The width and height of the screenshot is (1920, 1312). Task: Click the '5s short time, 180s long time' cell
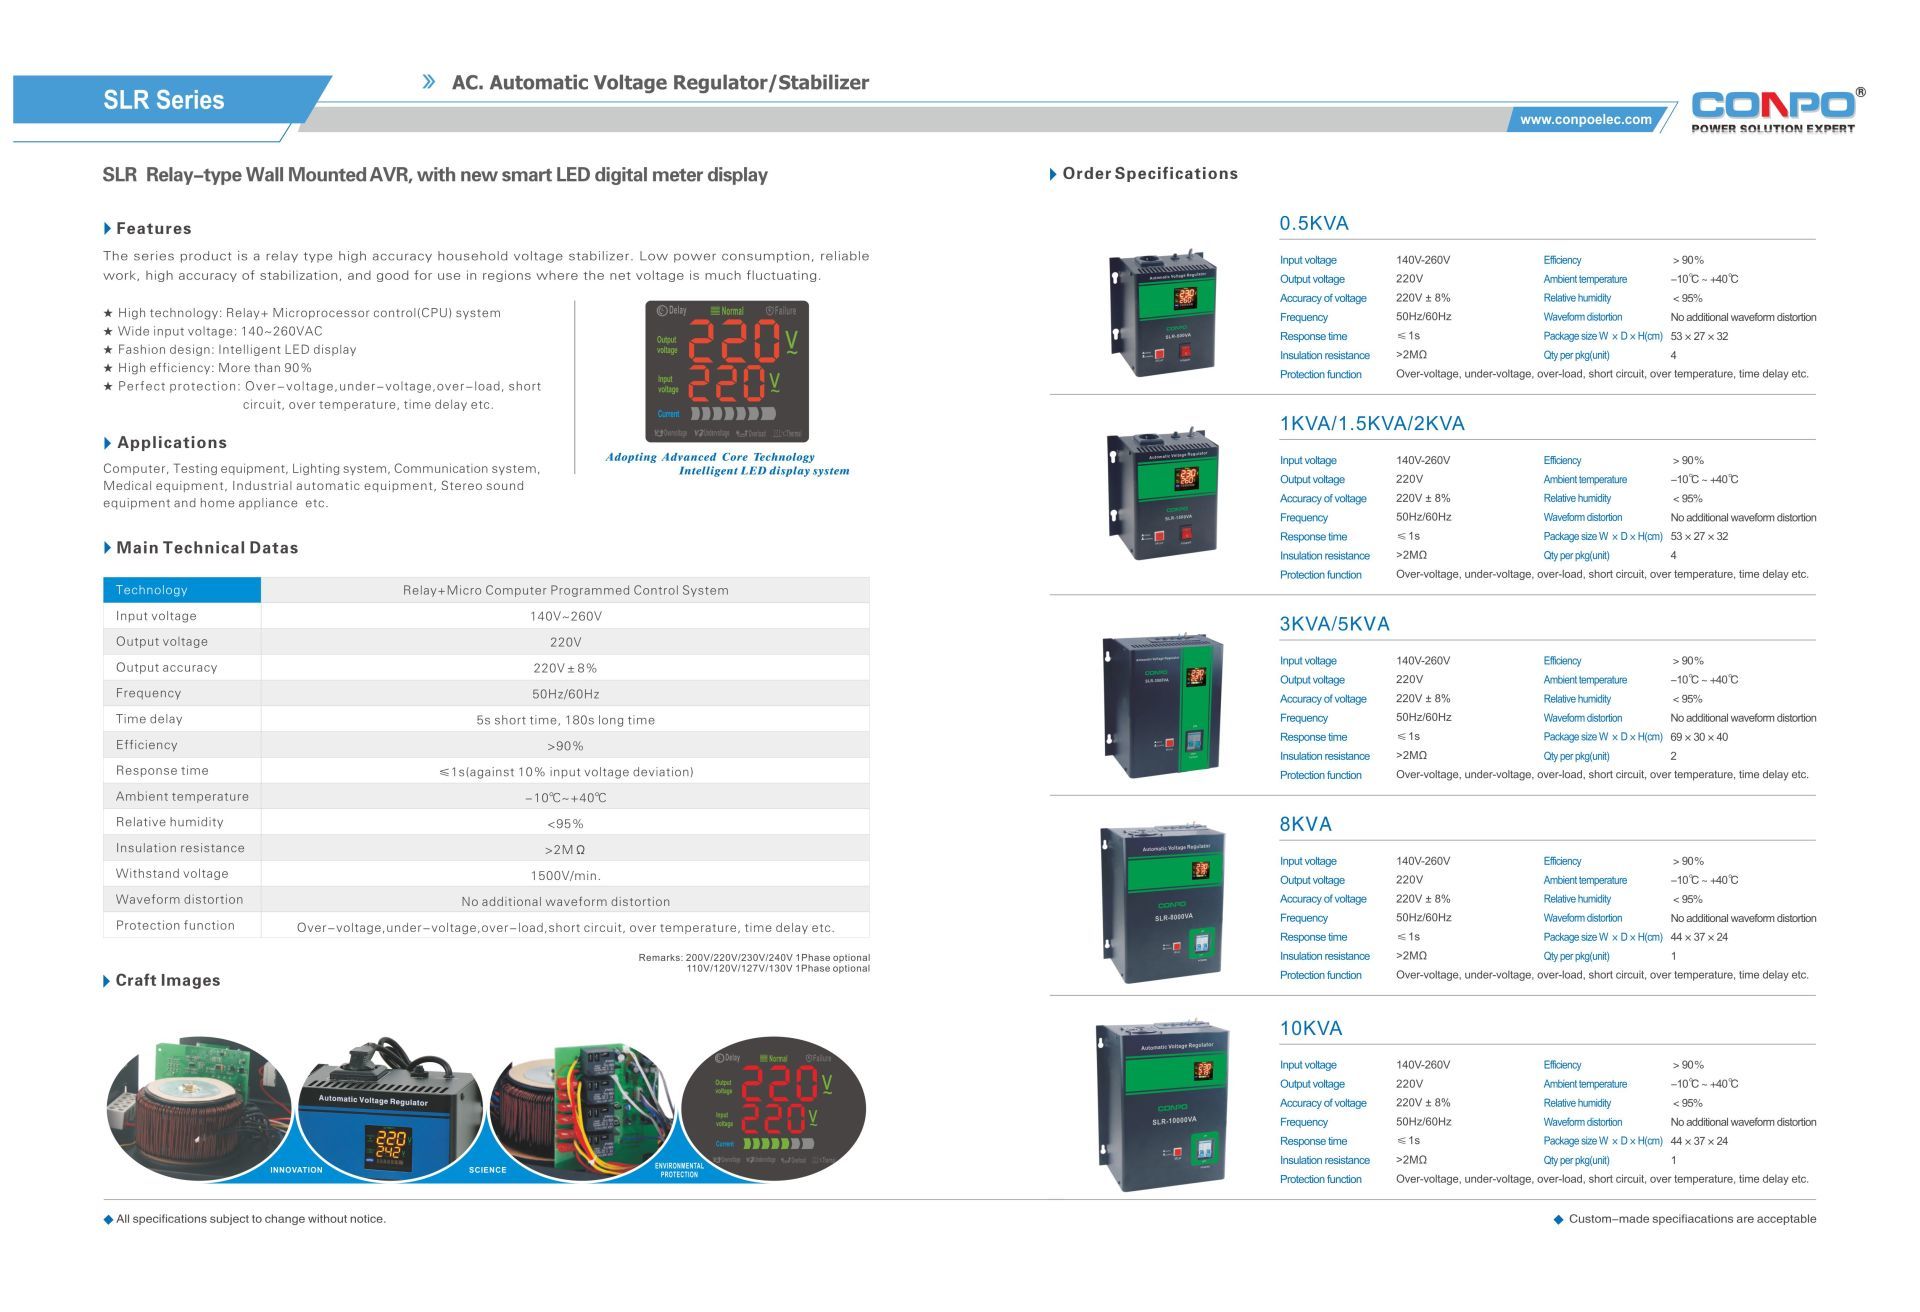565,720
